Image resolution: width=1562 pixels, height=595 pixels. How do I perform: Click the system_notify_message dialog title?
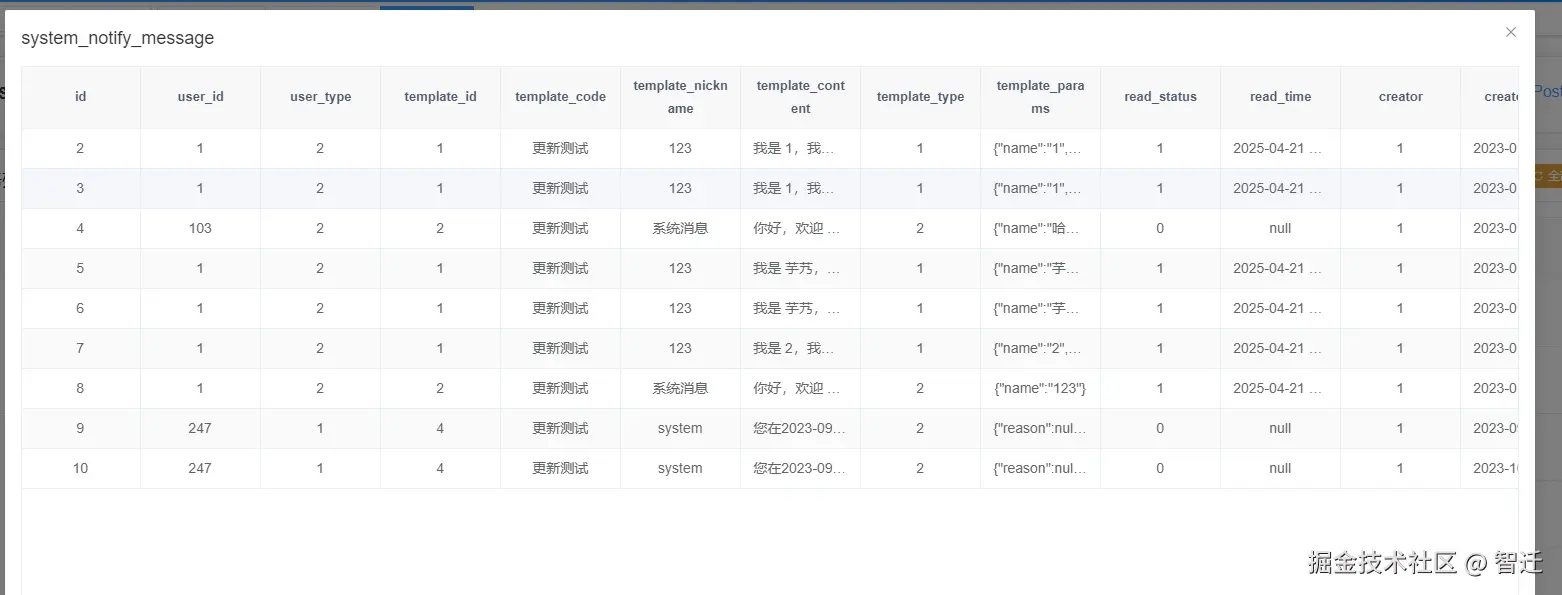(x=117, y=38)
